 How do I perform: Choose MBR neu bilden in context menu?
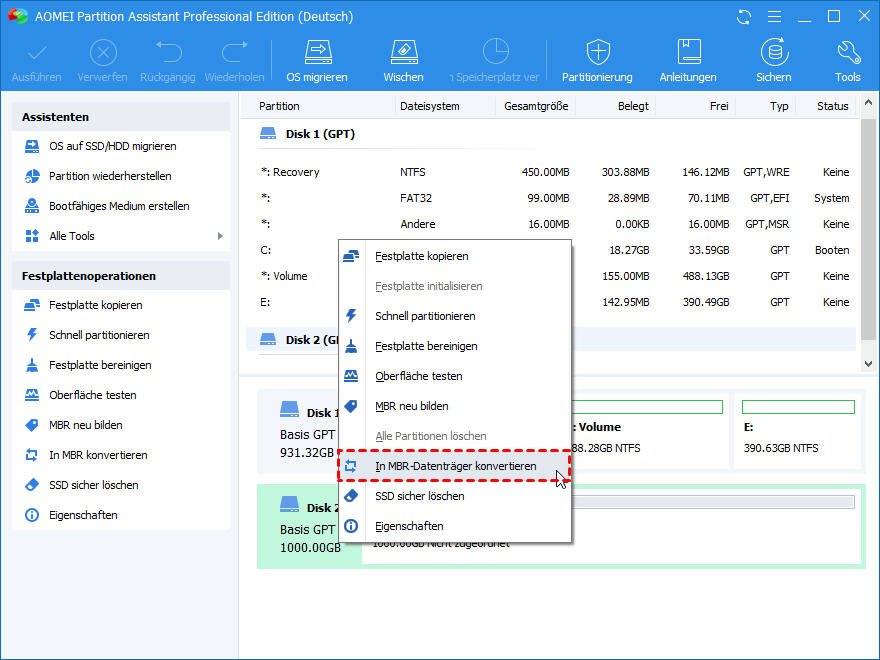[455, 406]
